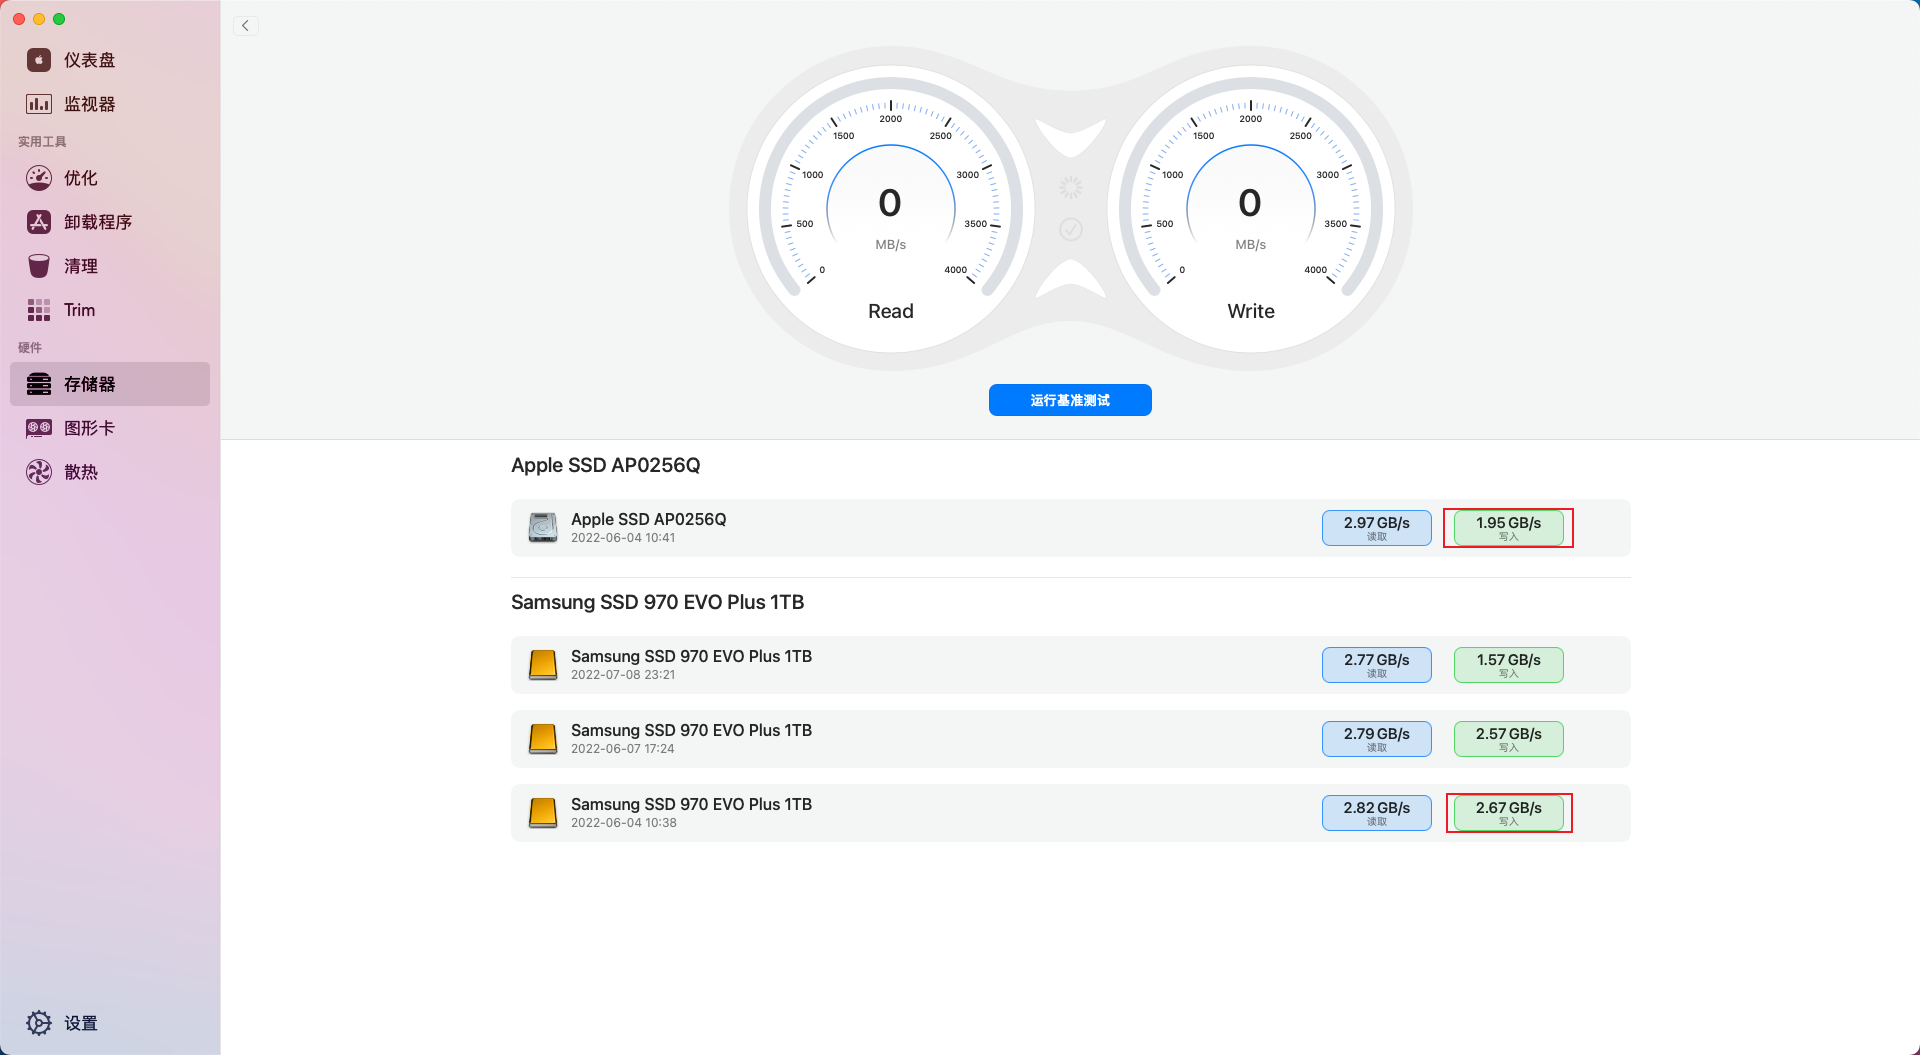This screenshot has height=1055, width=1920.
Task: Click drive icon for 2022-06-07 17:24 Samsung result
Action: coord(543,739)
